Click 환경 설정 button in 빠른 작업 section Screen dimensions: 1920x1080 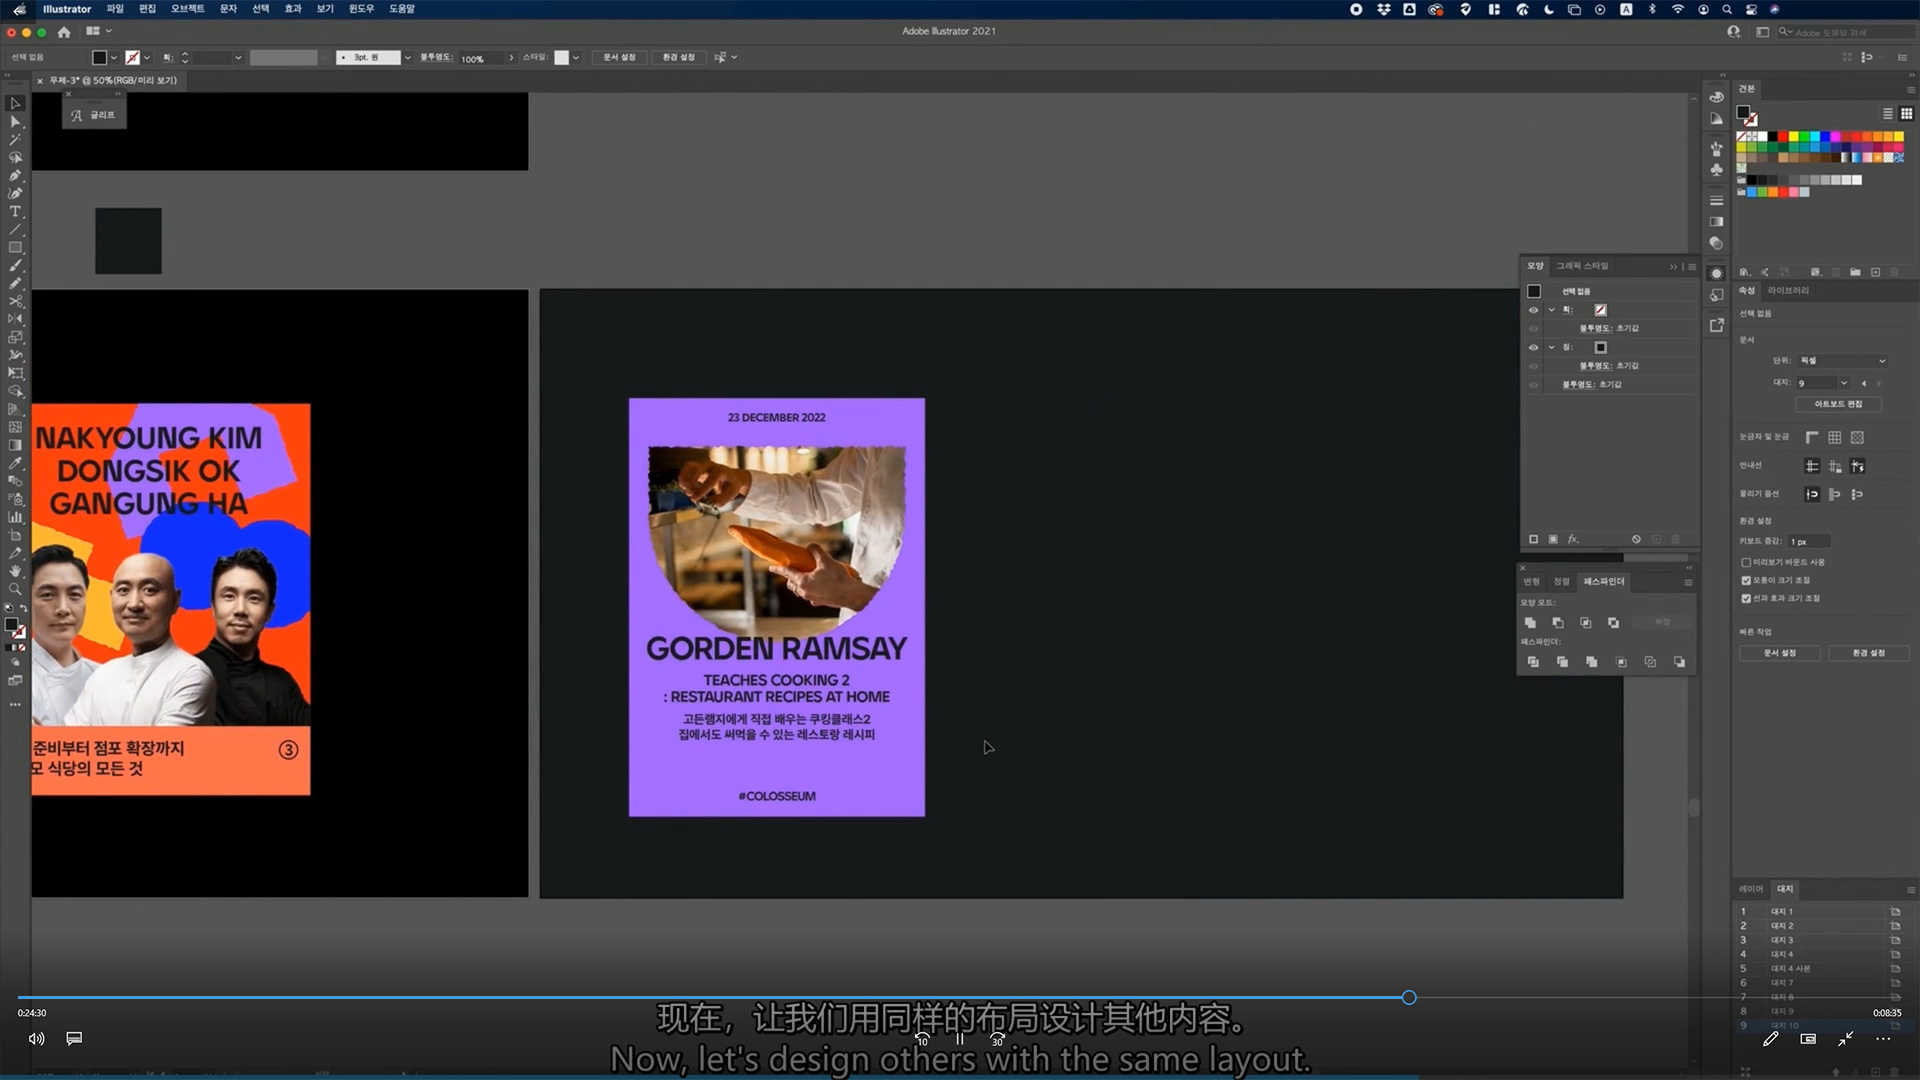coord(1868,653)
